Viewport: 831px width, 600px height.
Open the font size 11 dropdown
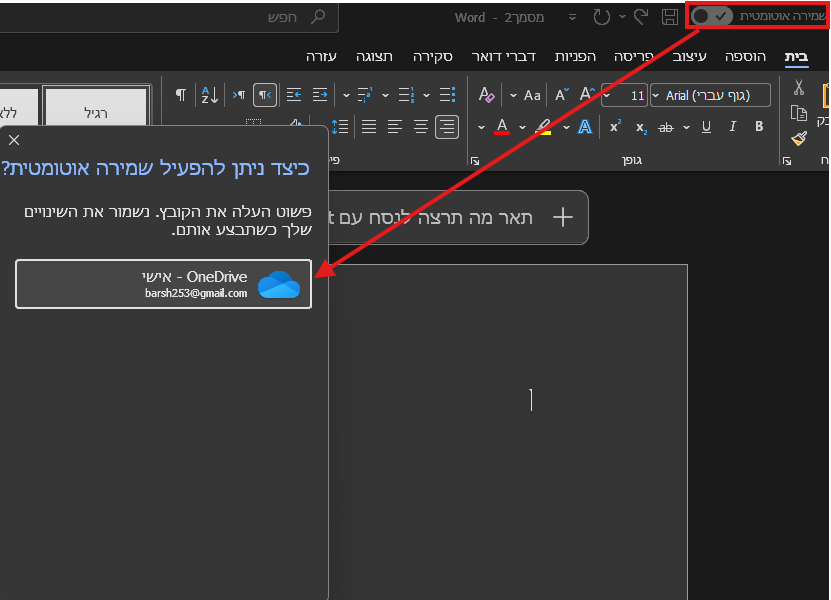(607, 96)
